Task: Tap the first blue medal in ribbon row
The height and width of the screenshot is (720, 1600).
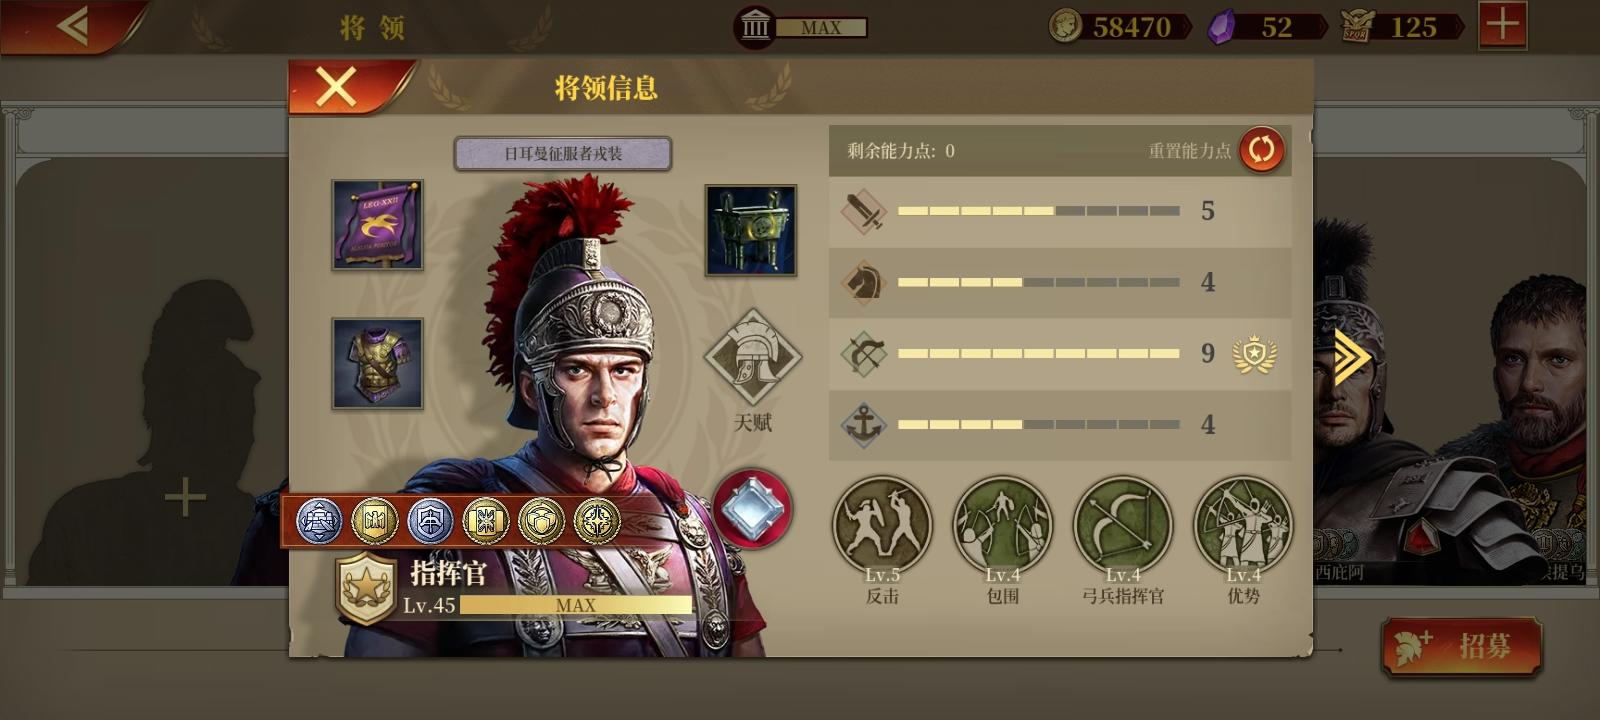Action: pos(319,521)
